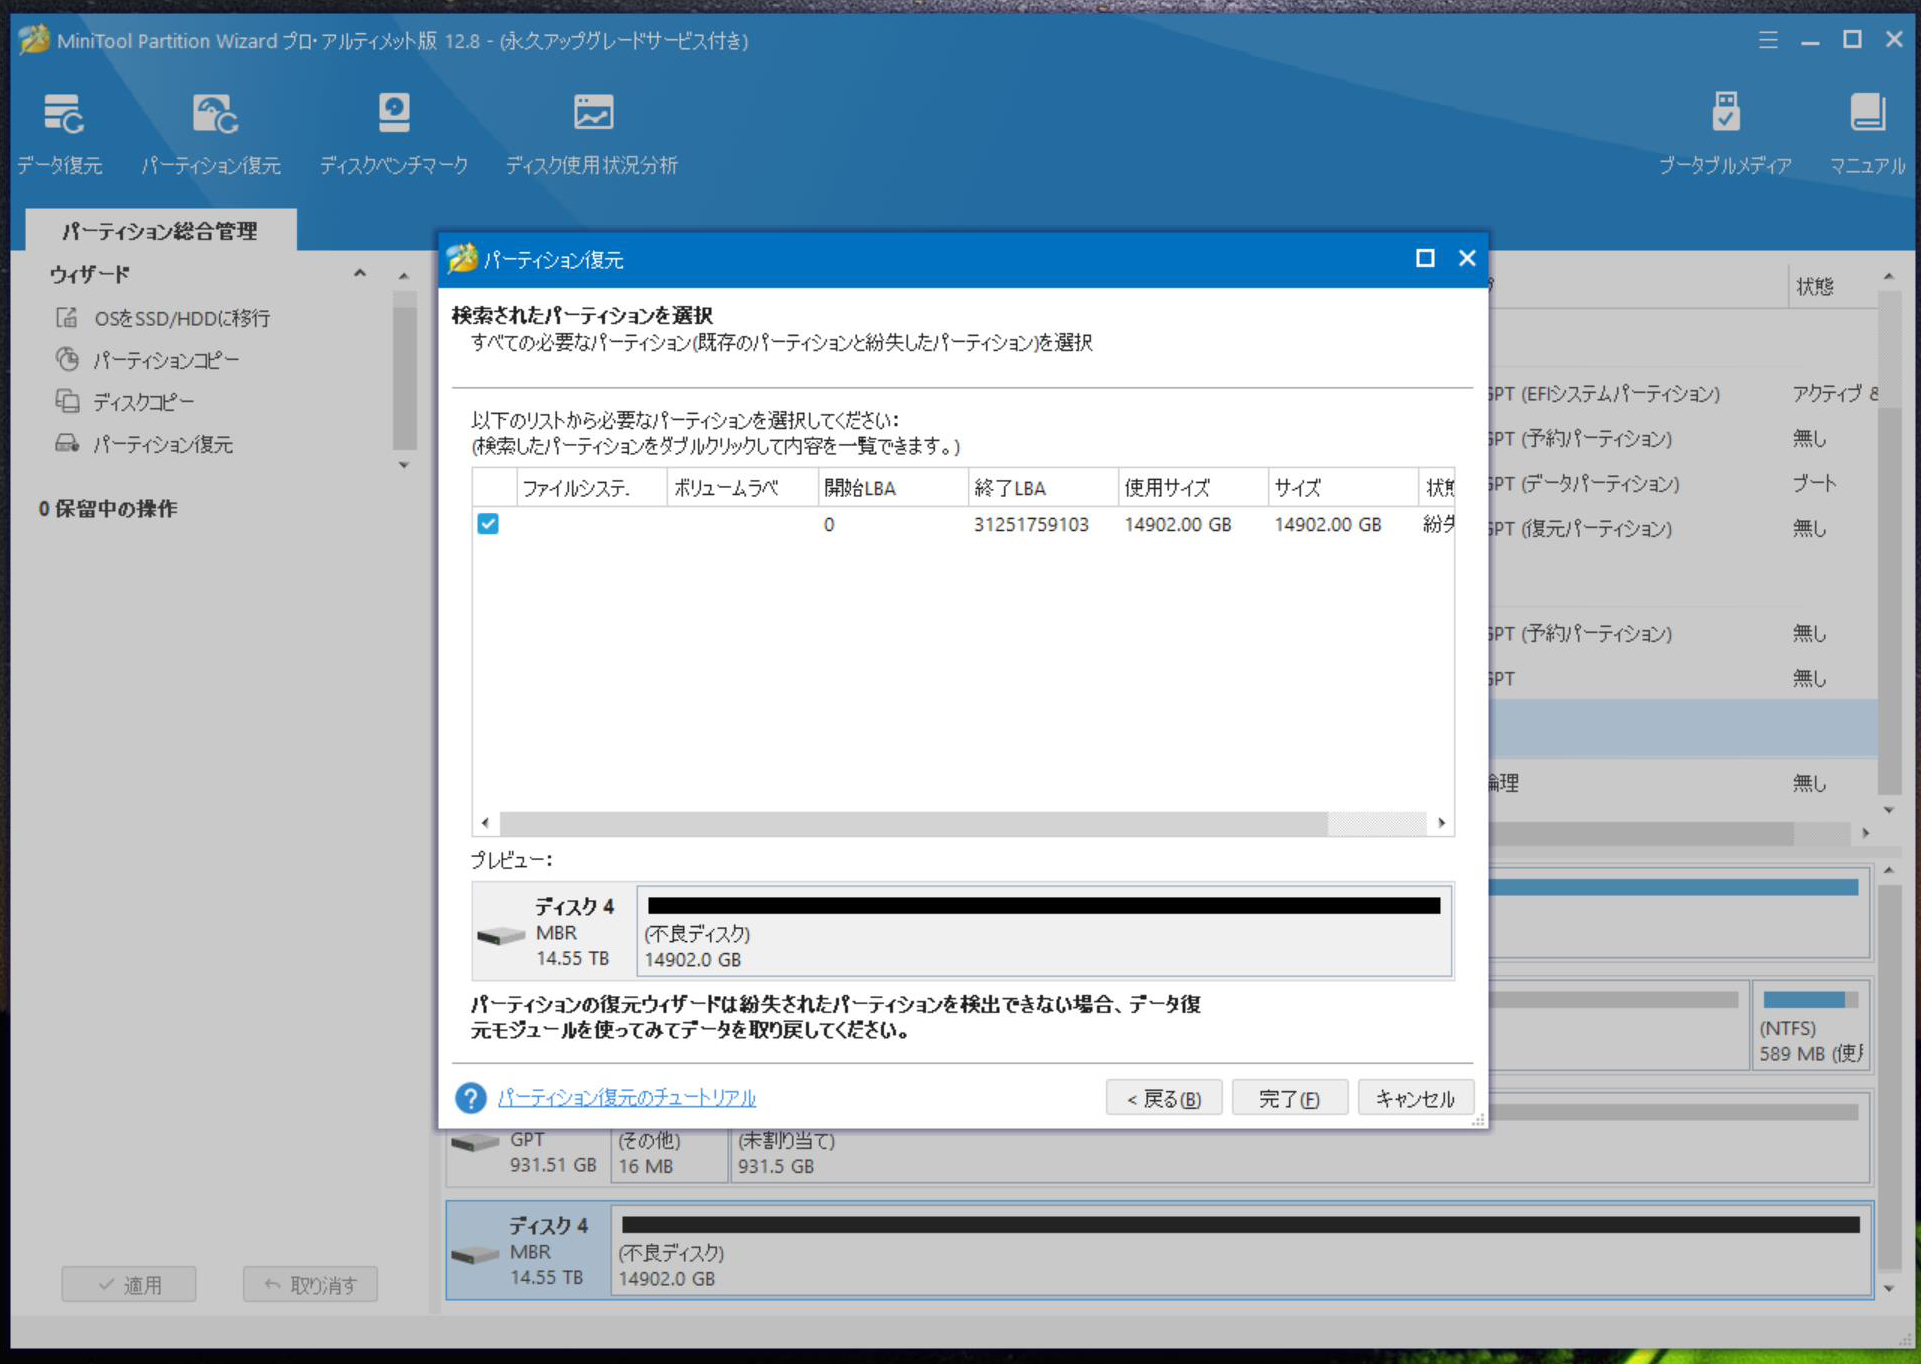1921x1364 pixels.
Task: Sort by サイズ column header
Action: click(x=1342, y=488)
